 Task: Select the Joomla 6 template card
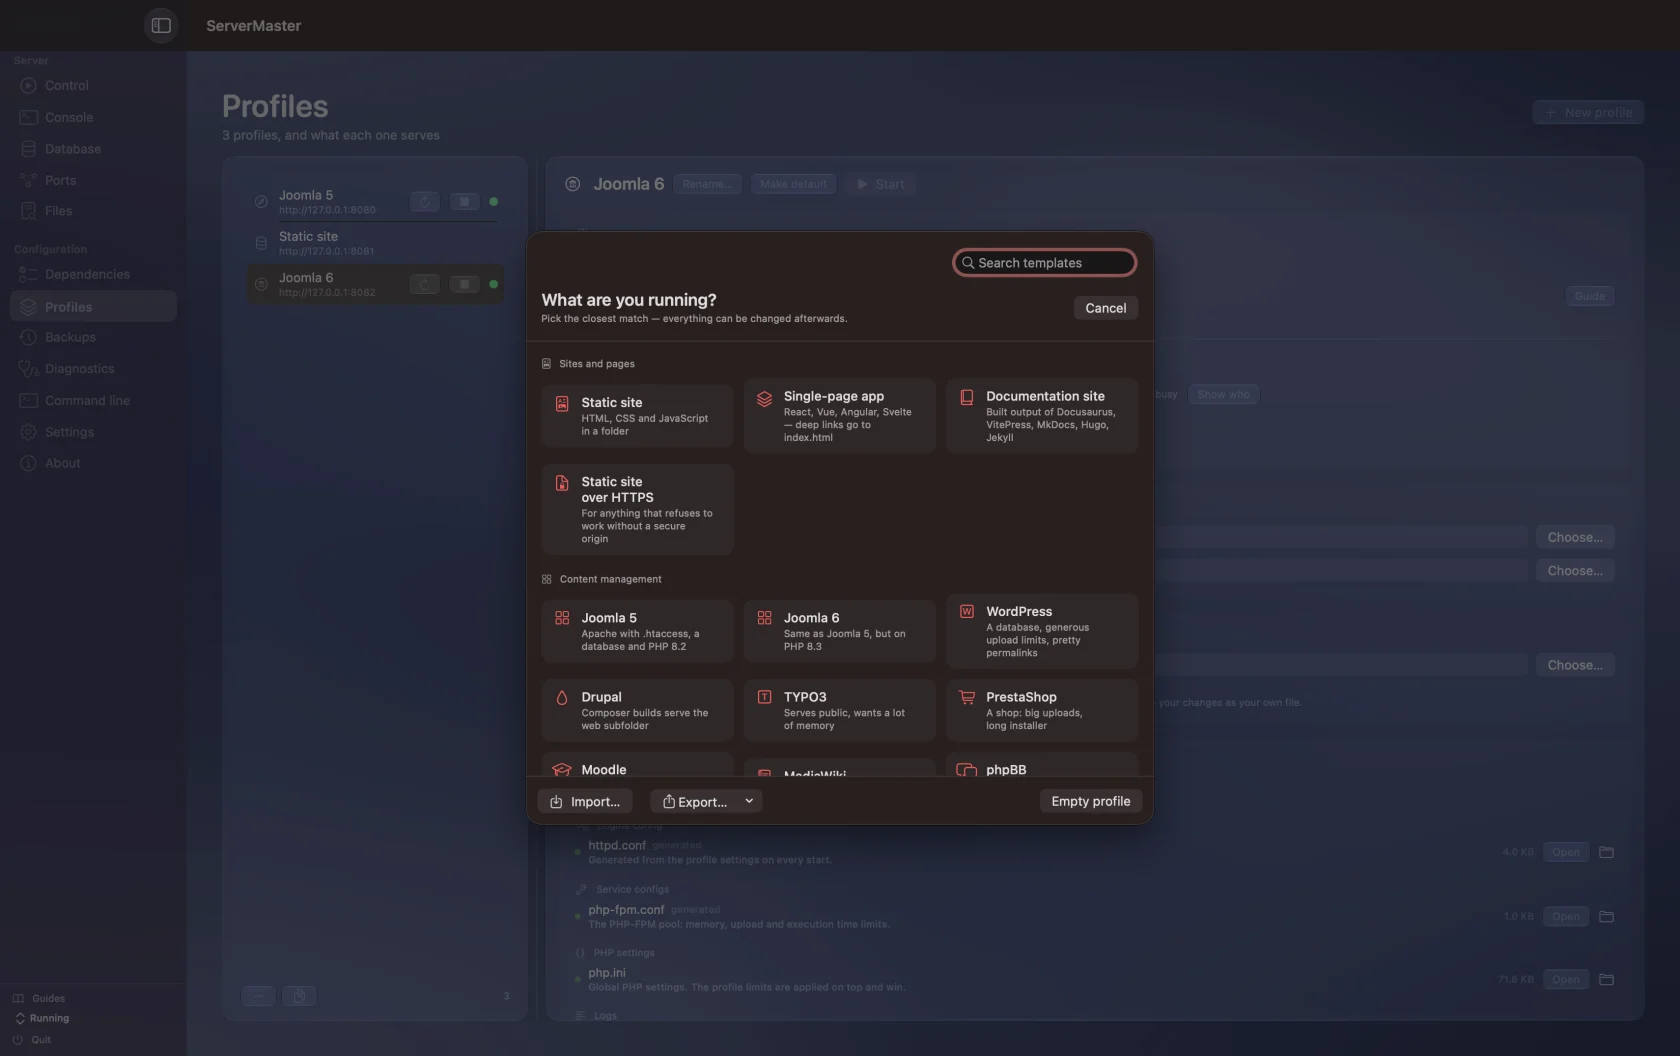tap(839, 631)
